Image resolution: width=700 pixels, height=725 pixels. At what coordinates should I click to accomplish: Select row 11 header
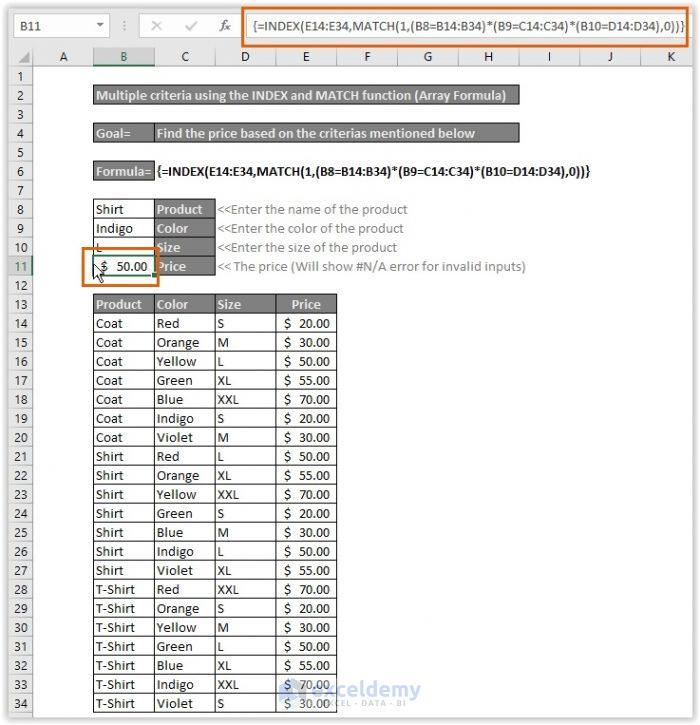pyautogui.click(x=20, y=266)
